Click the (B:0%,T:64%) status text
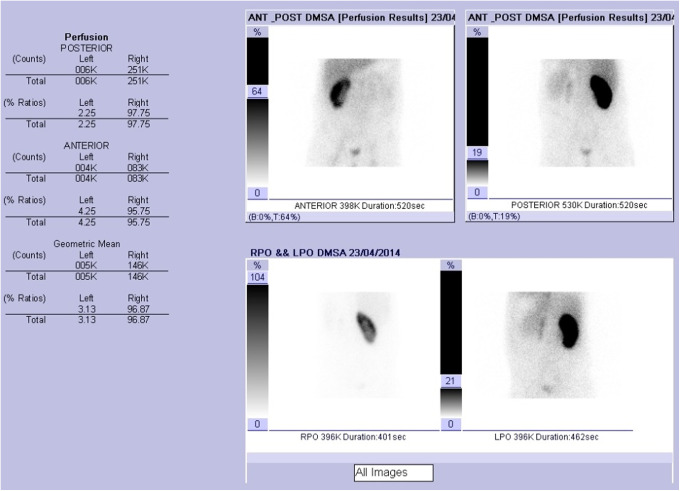Viewport: 680px width, 491px height. point(274,217)
